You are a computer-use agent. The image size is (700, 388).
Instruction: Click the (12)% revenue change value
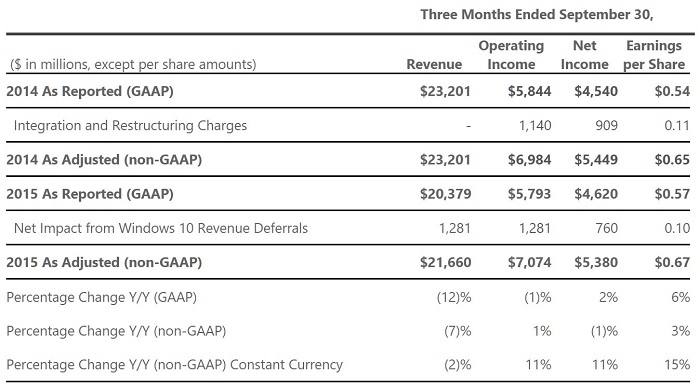[x=454, y=297]
